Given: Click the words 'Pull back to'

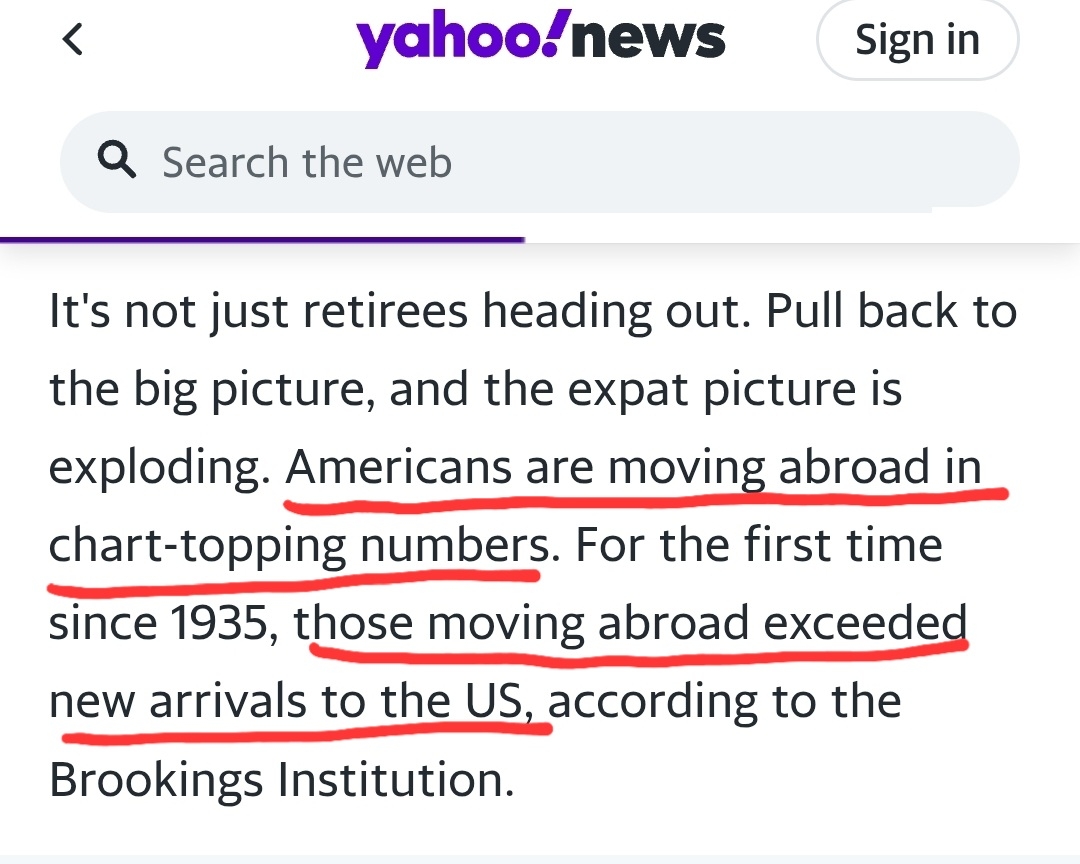Looking at the screenshot, I should click(891, 312).
